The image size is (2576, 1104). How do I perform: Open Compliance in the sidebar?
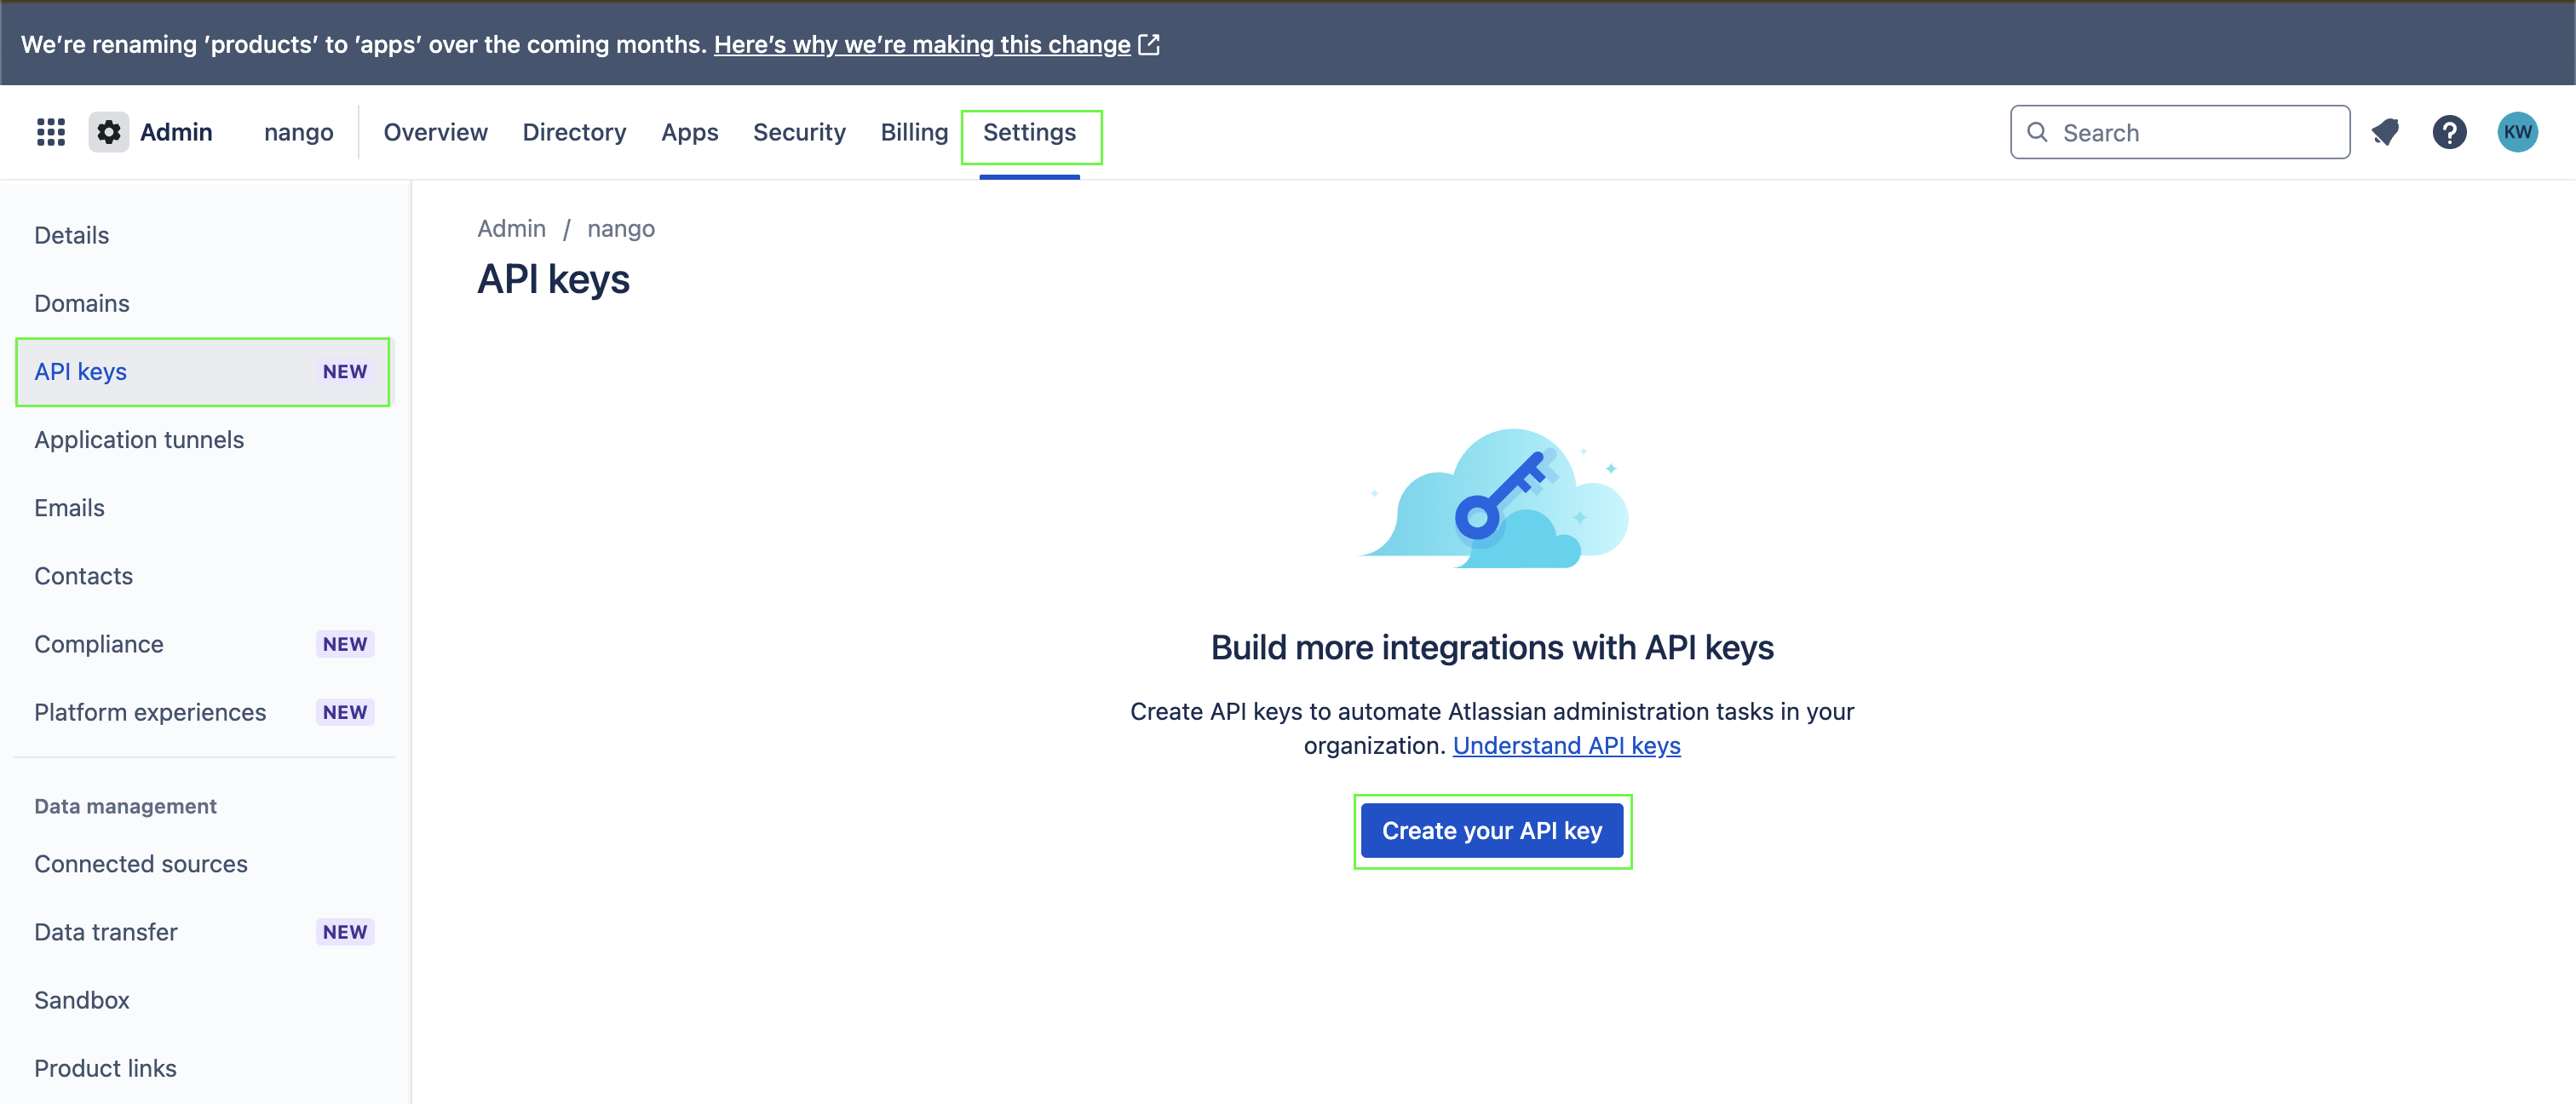(x=99, y=644)
